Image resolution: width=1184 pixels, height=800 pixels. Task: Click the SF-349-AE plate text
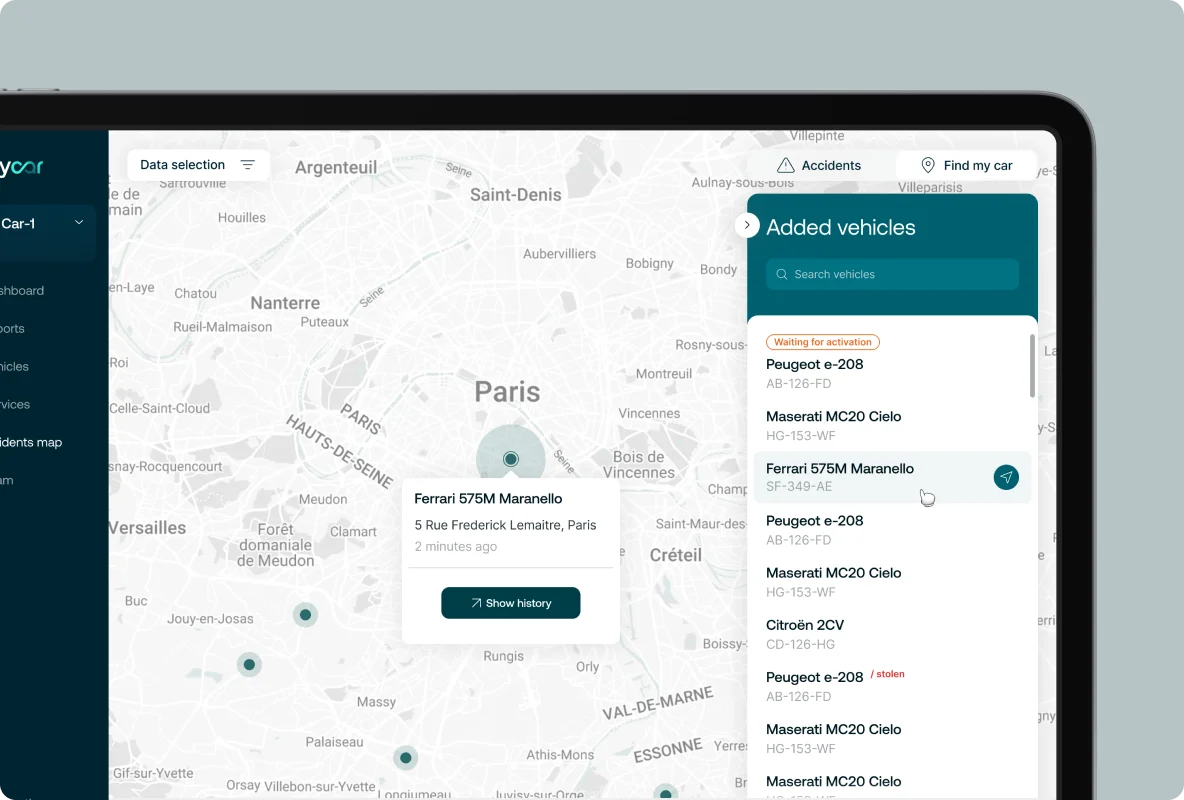pyautogui.click(x=799, y=486)
